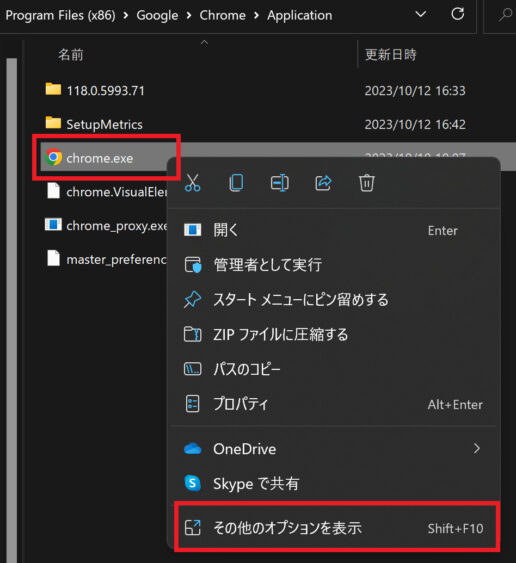516x563 pixels.
Task: Click the left pane vertical scrollbar
Action: [12, 309]
